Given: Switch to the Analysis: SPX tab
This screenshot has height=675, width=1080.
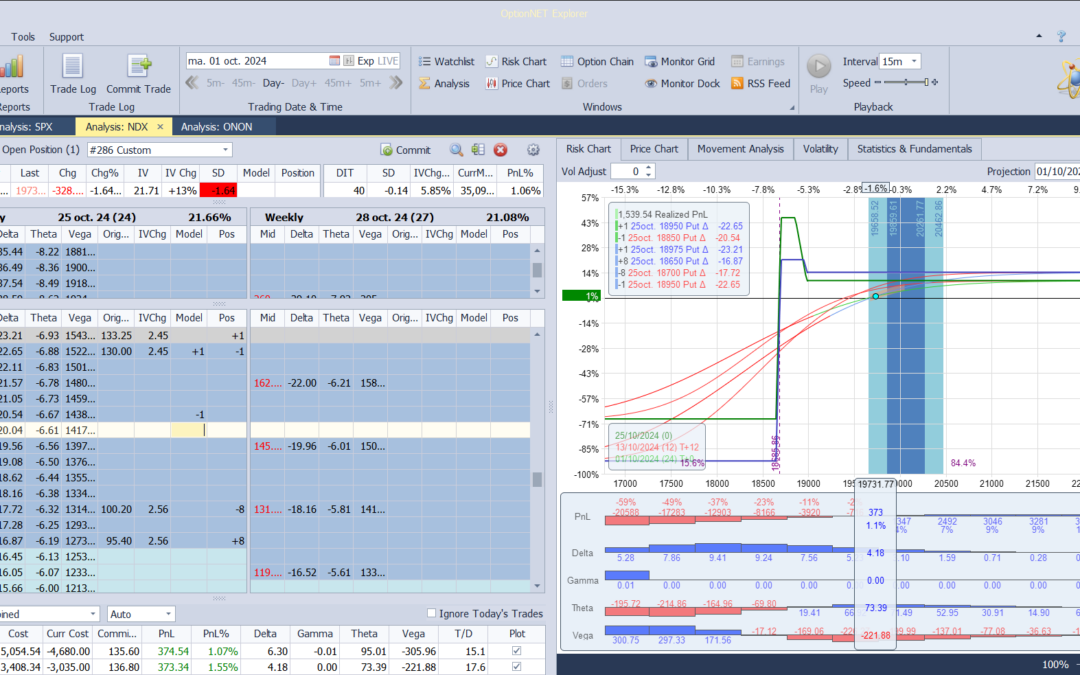Looking at the screenshot, I should [x=24, y=127].
